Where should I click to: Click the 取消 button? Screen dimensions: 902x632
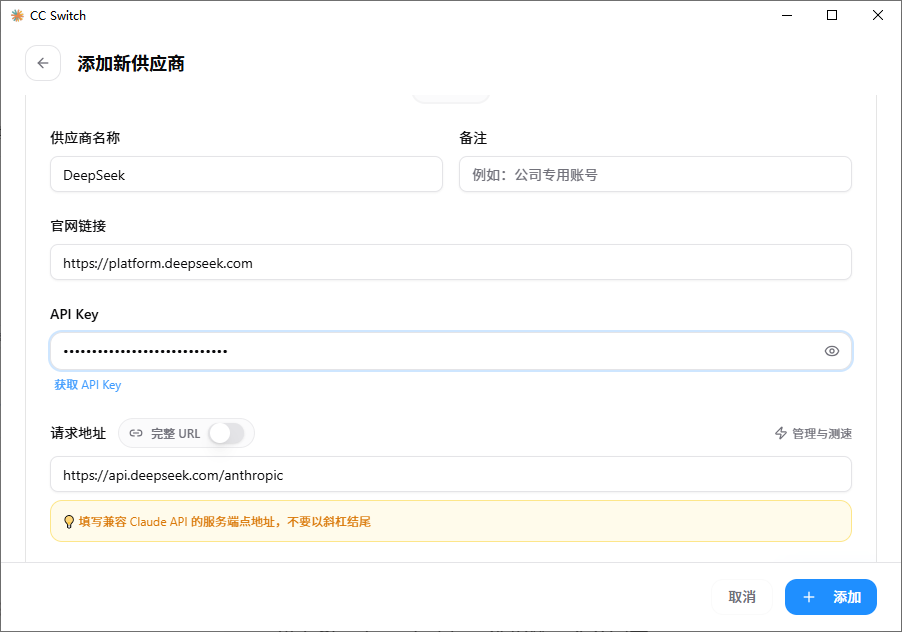742,597
